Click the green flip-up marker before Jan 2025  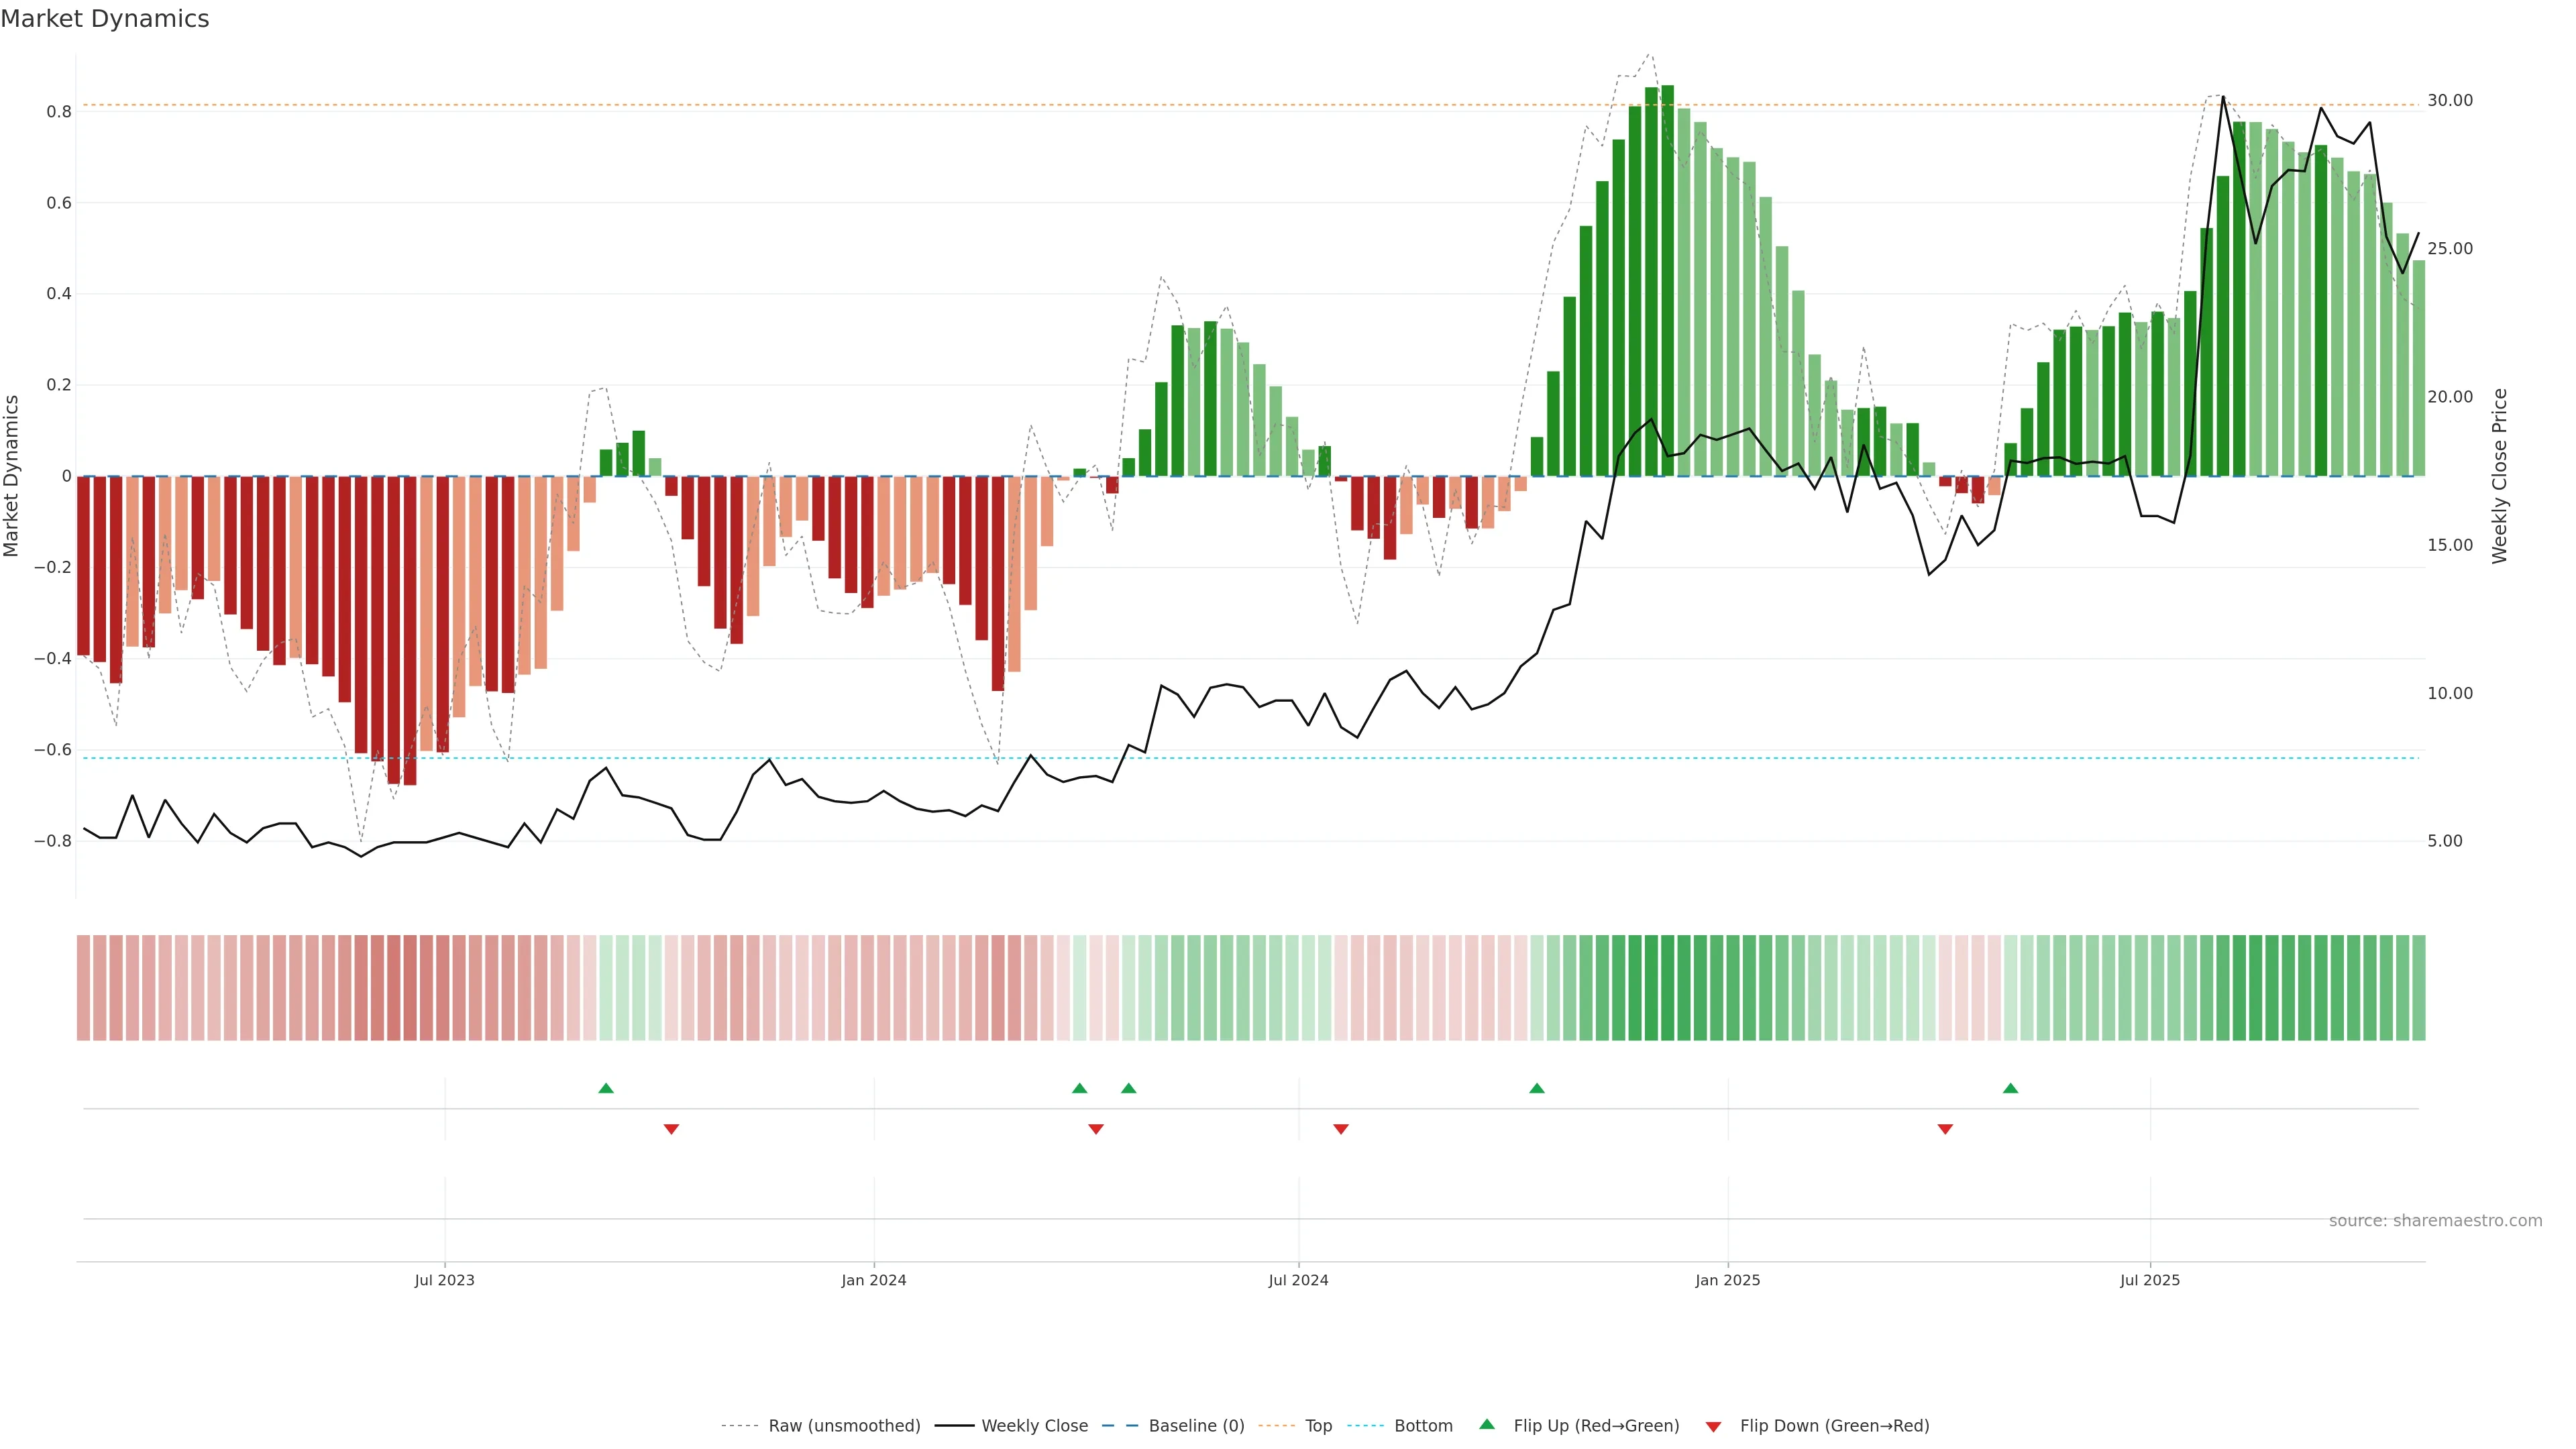pyautogui.click(x=1537, y=1088)
